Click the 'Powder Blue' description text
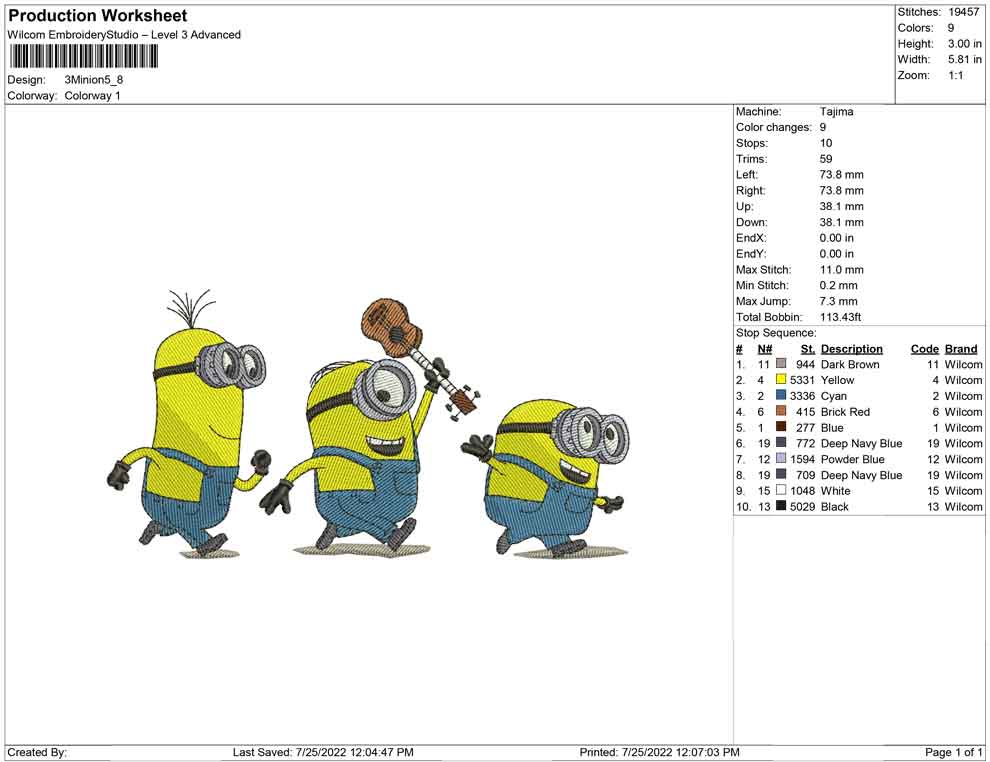This screenshot has width=990, height=762. coord(852,458)
